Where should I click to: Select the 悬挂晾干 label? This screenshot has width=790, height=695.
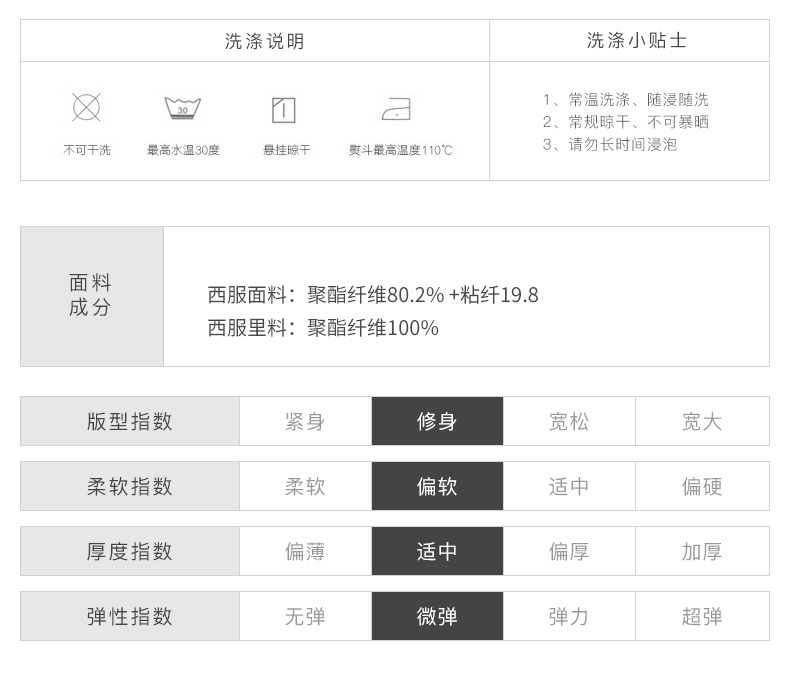coord(287,150)
